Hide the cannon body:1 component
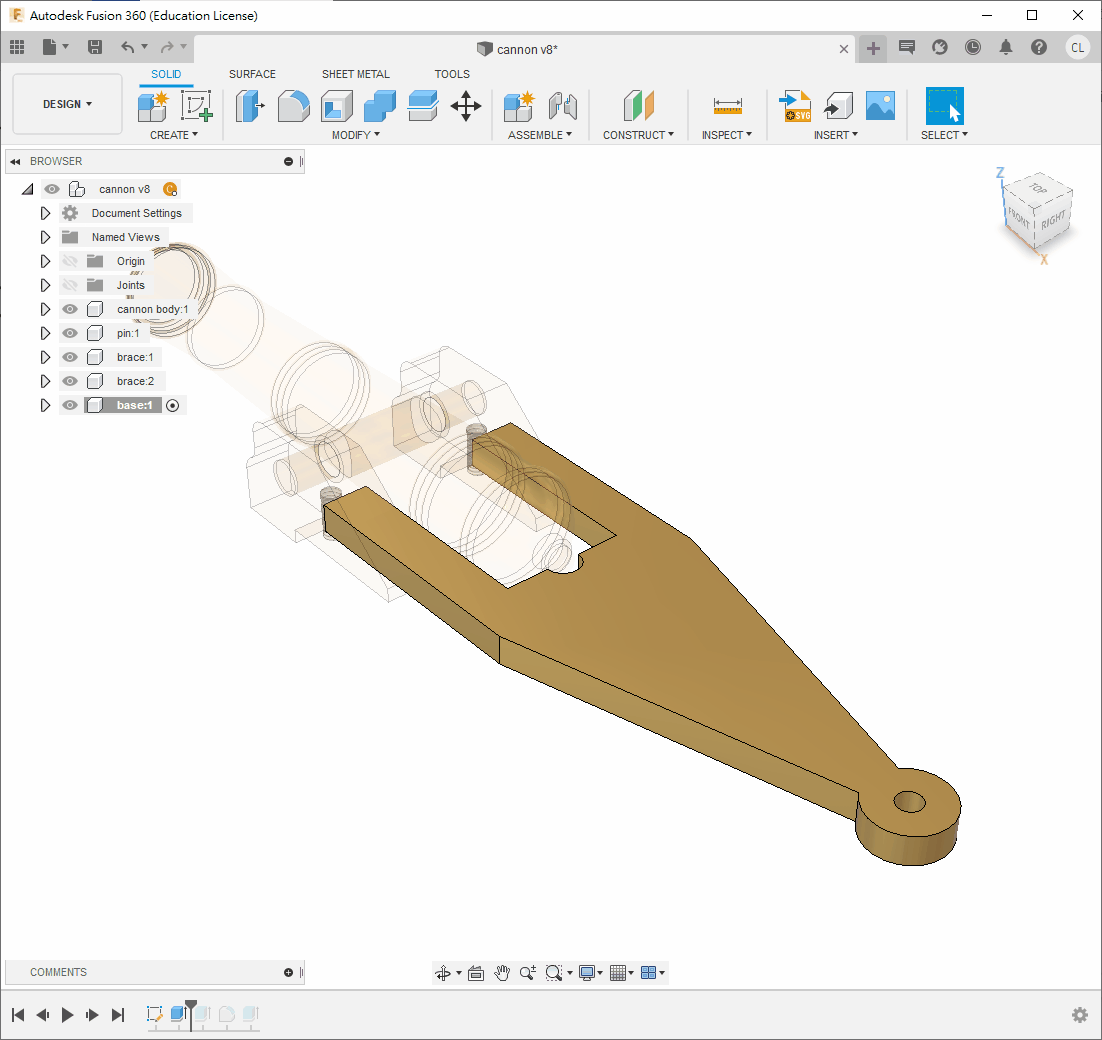 [x=70, y=309]
